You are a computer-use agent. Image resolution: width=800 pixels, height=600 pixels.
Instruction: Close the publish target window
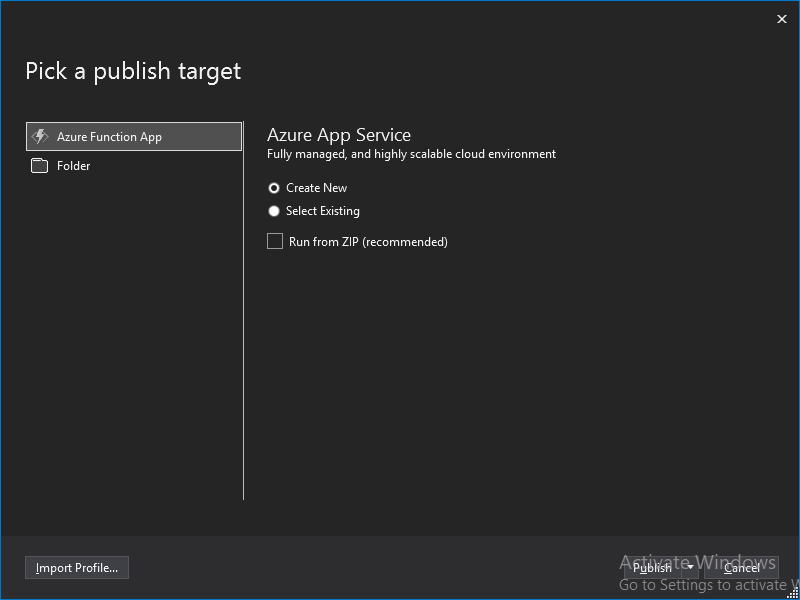point(782,19)
